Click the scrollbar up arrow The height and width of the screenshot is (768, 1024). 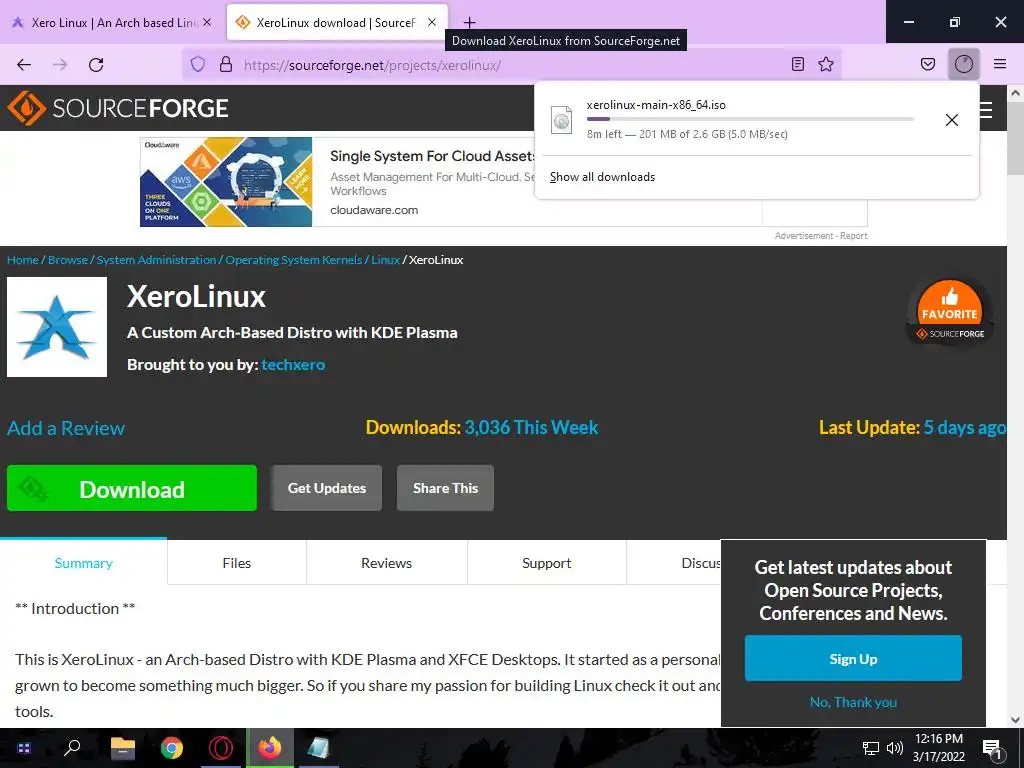[1016, 93]
